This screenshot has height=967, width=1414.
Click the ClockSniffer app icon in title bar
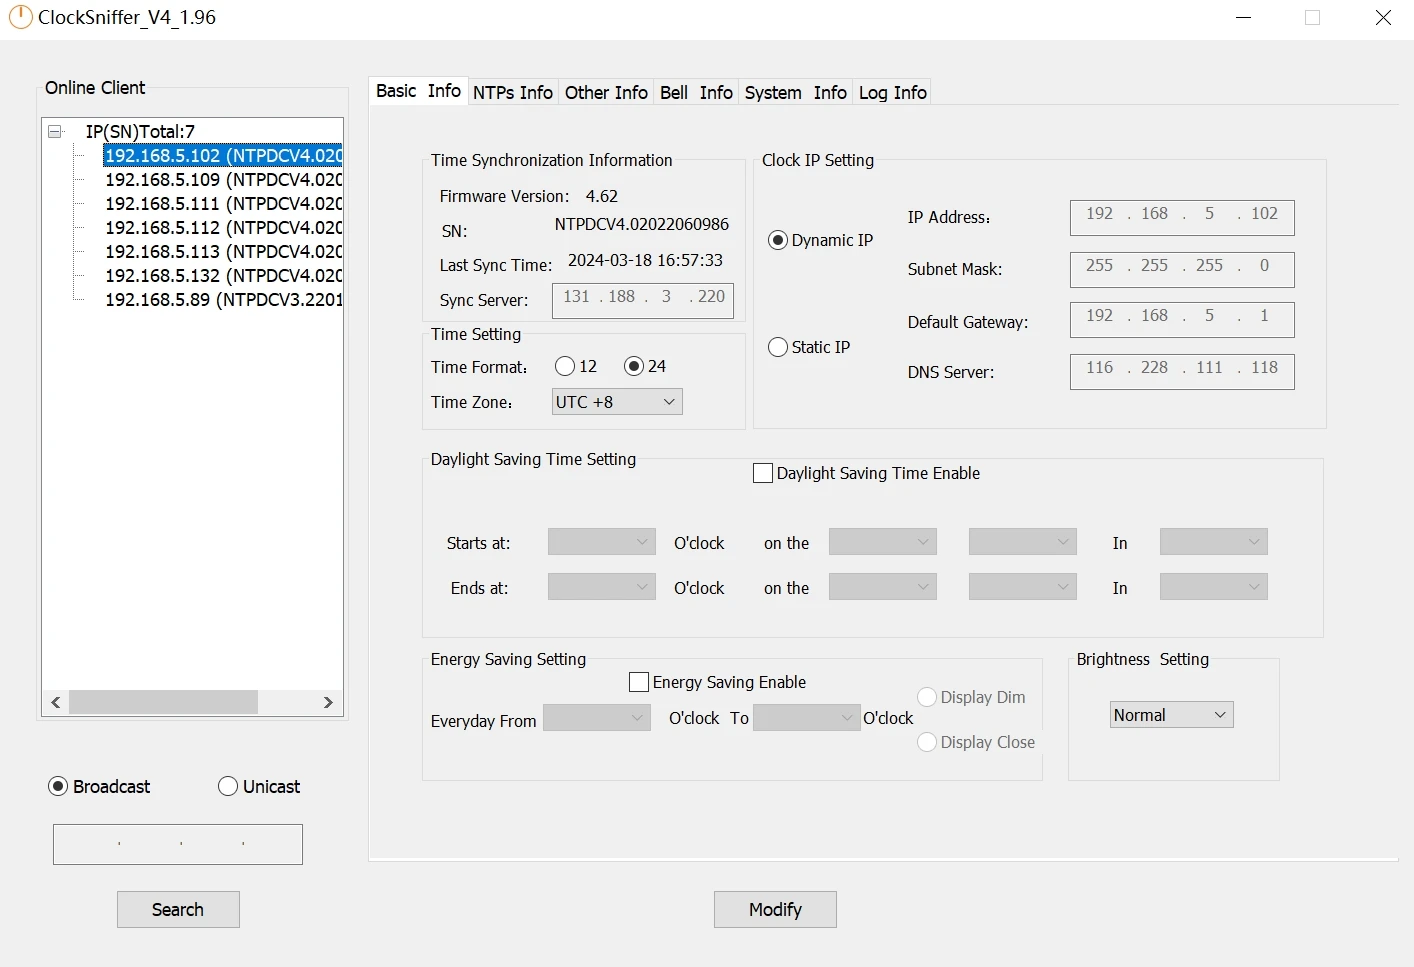point(19,17)
